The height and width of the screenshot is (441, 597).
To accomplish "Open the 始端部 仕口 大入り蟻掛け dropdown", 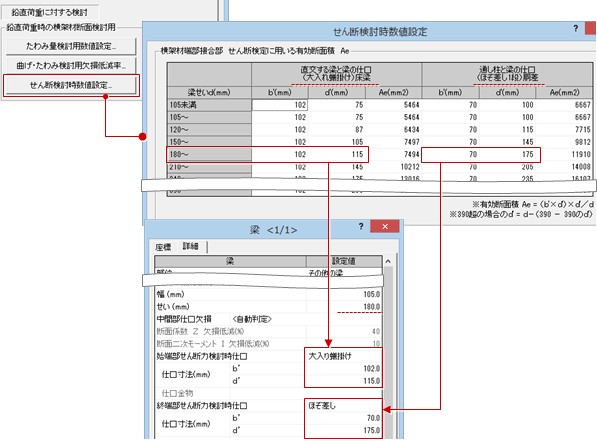I will (343, 356).
